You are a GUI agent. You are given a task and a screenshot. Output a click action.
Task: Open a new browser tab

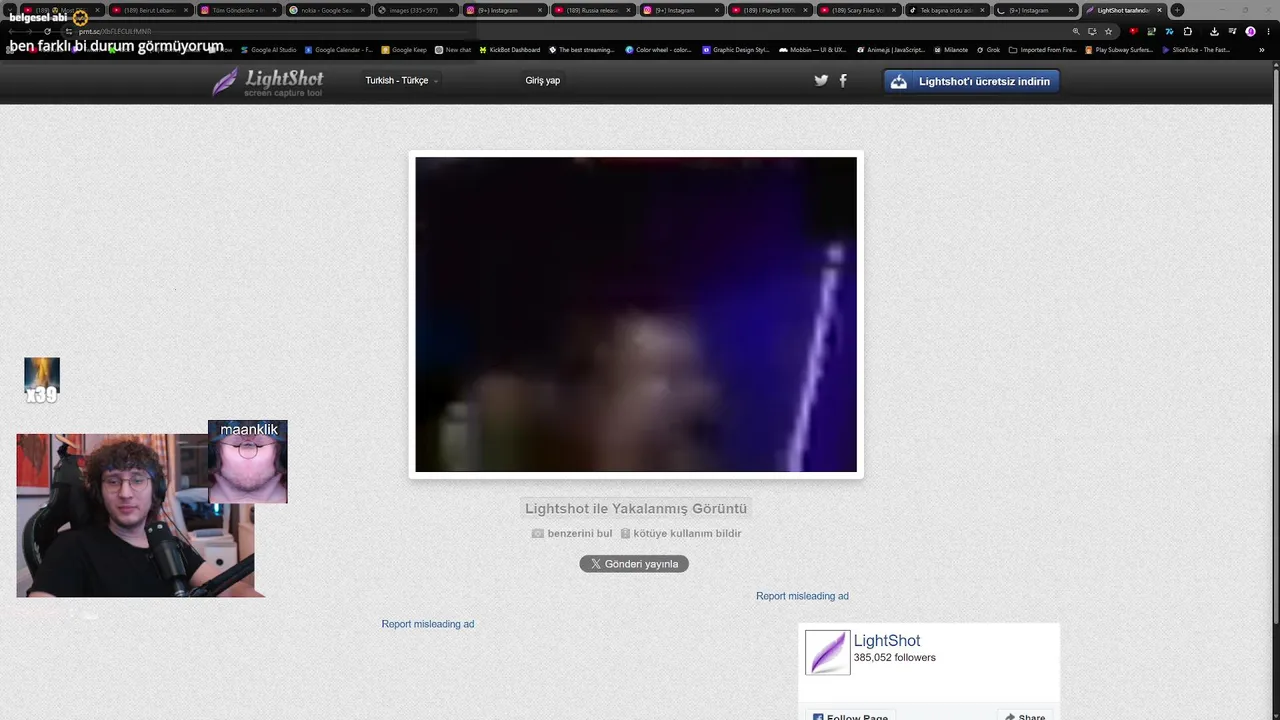pos(1177,10)
